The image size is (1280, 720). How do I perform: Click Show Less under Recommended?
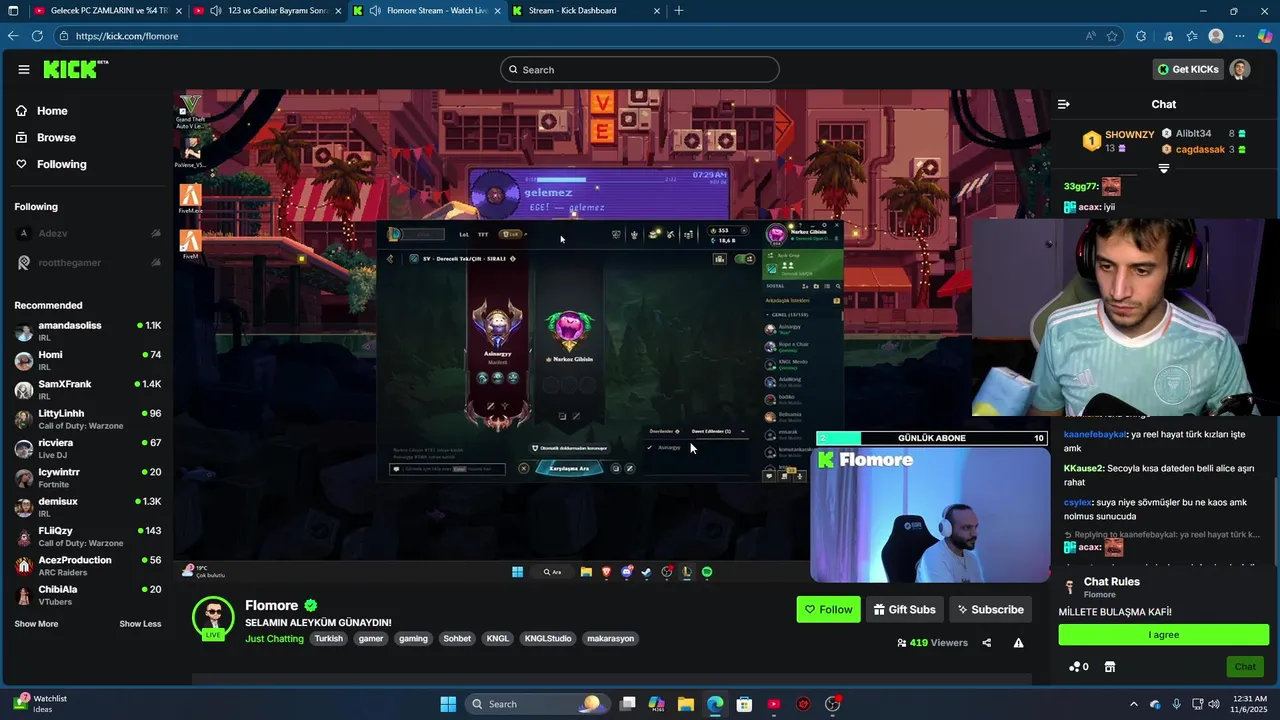[140, 624]
